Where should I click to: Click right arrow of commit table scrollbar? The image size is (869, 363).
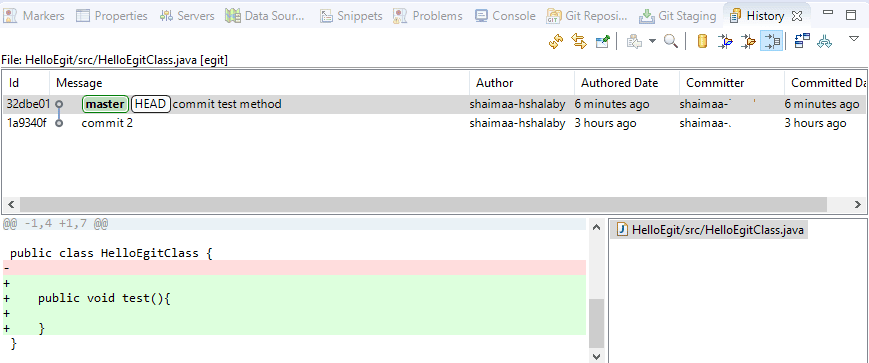point(858,204)
